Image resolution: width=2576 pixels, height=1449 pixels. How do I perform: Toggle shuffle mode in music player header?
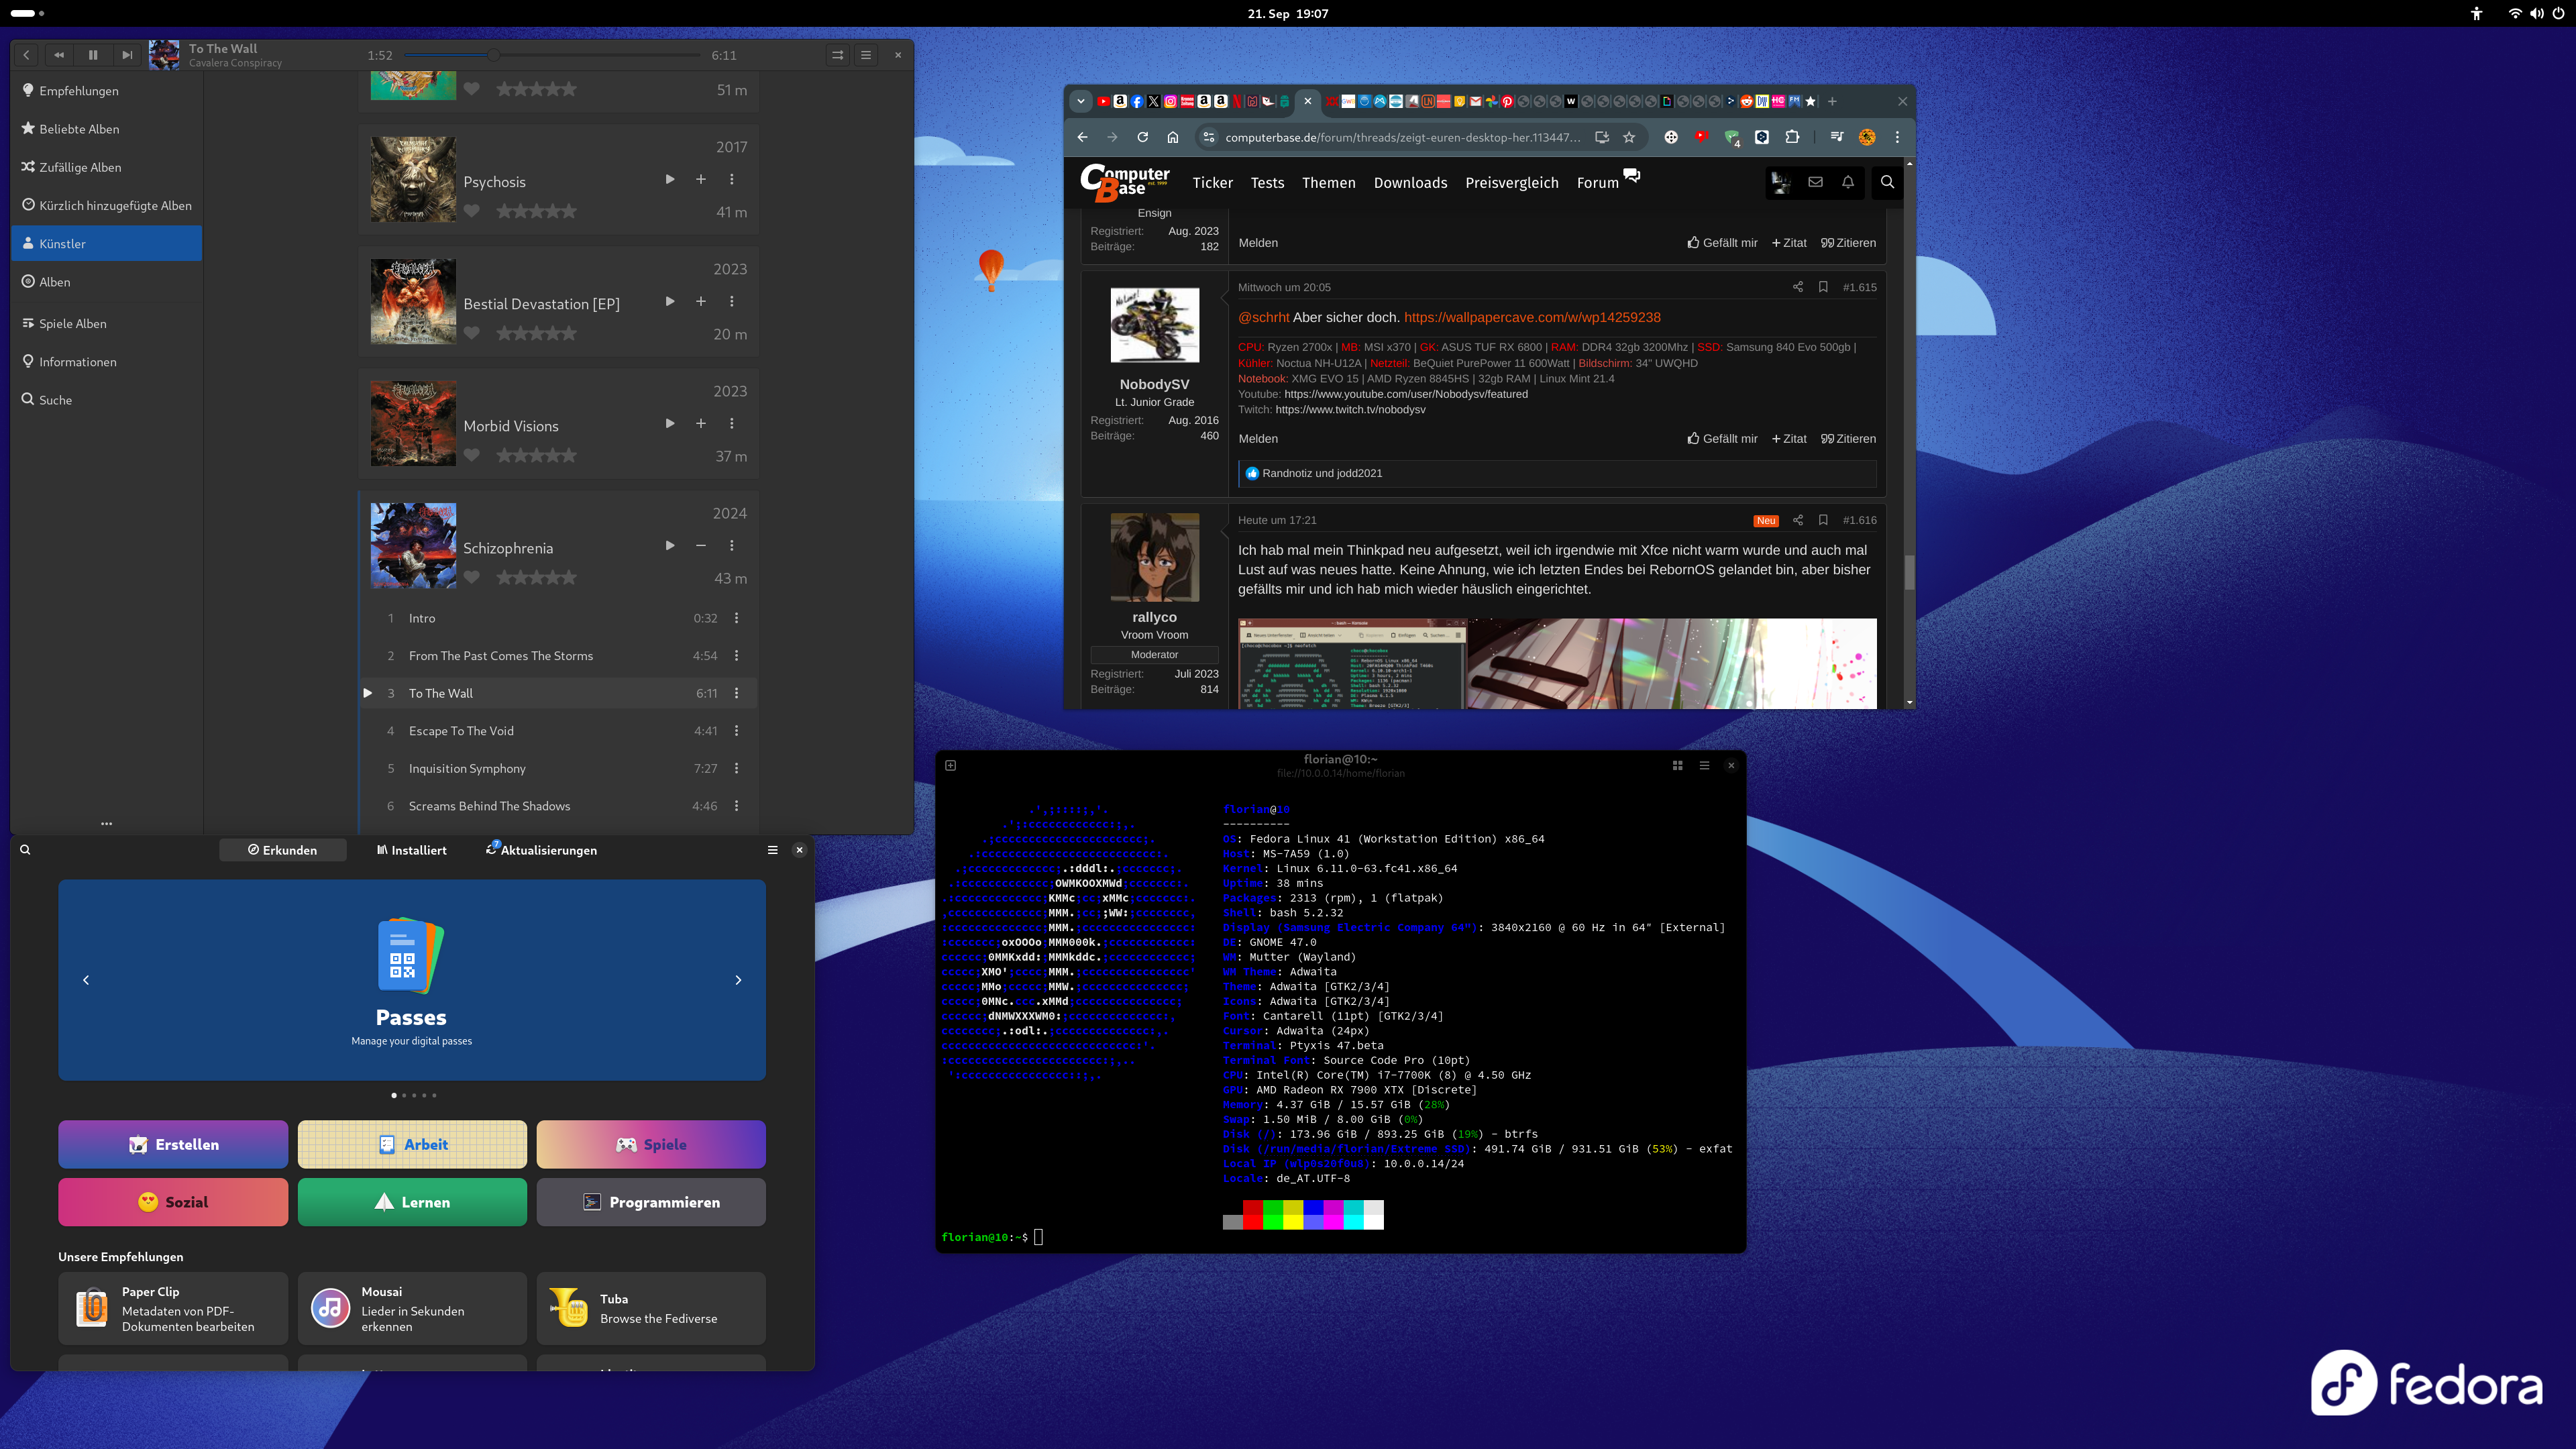pyautogui.click(x=838, y=55)
